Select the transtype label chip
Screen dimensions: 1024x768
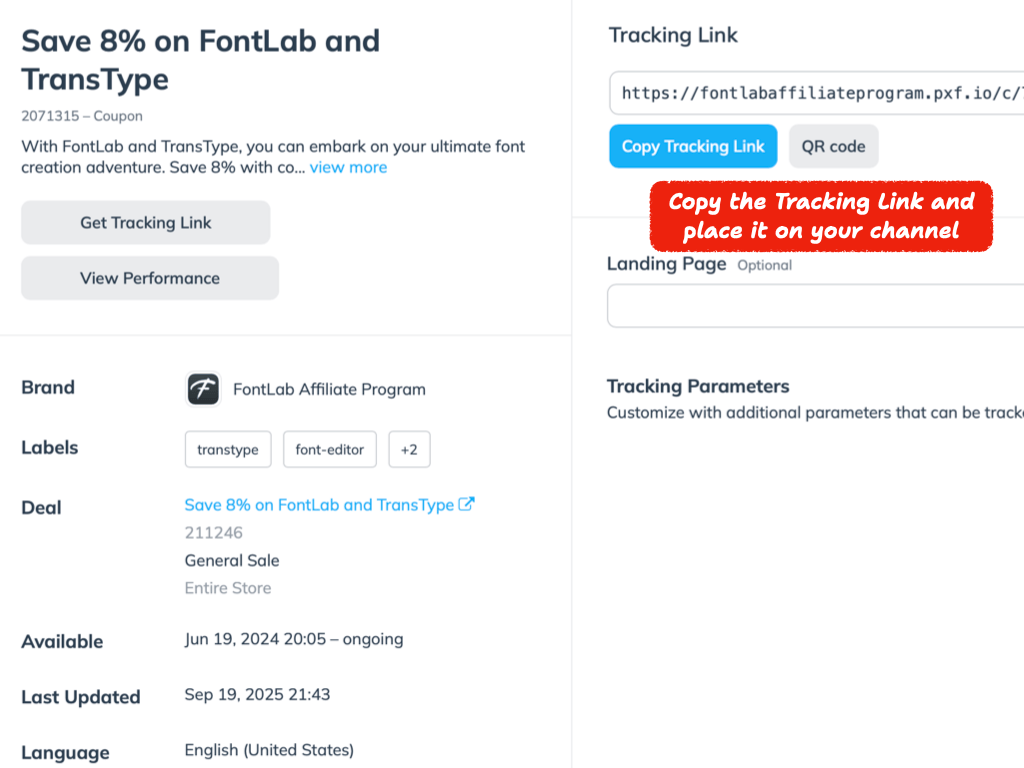point(228,449)
